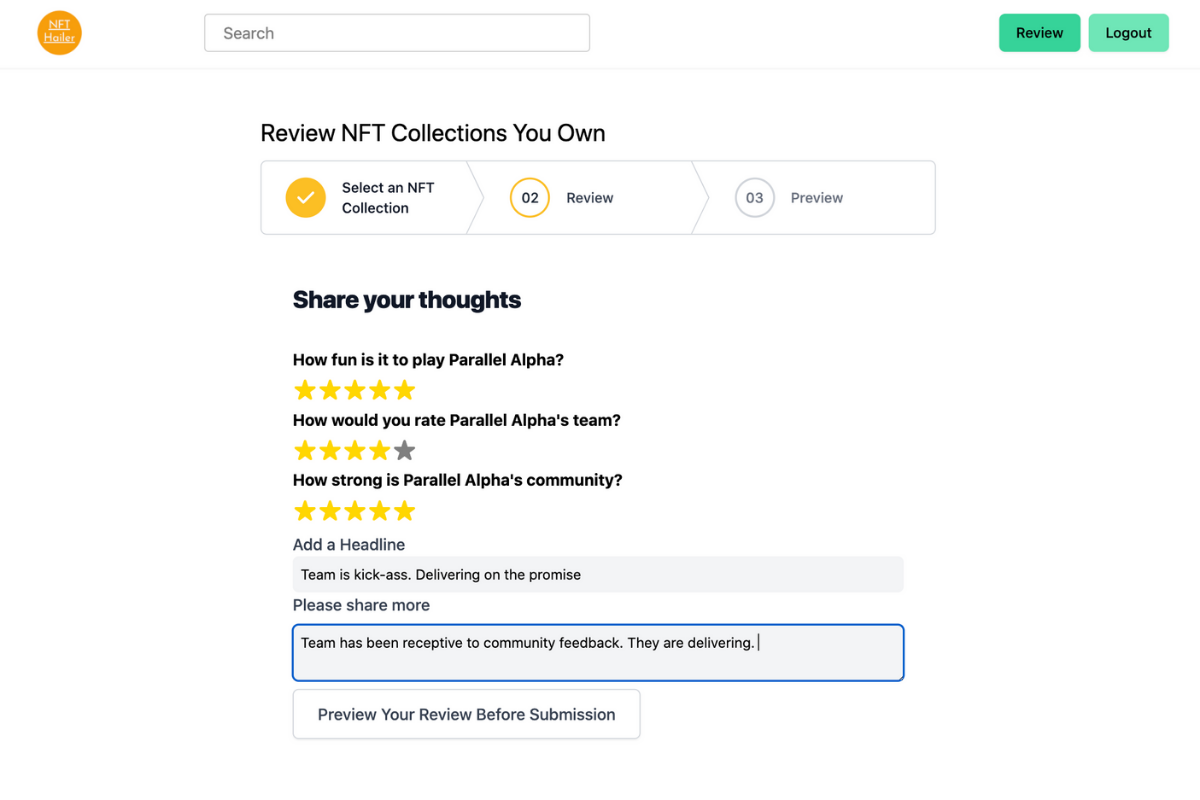1200x800 pixels.
Task: Click the 02 step circle icon
Action: (x=530, y=198)
